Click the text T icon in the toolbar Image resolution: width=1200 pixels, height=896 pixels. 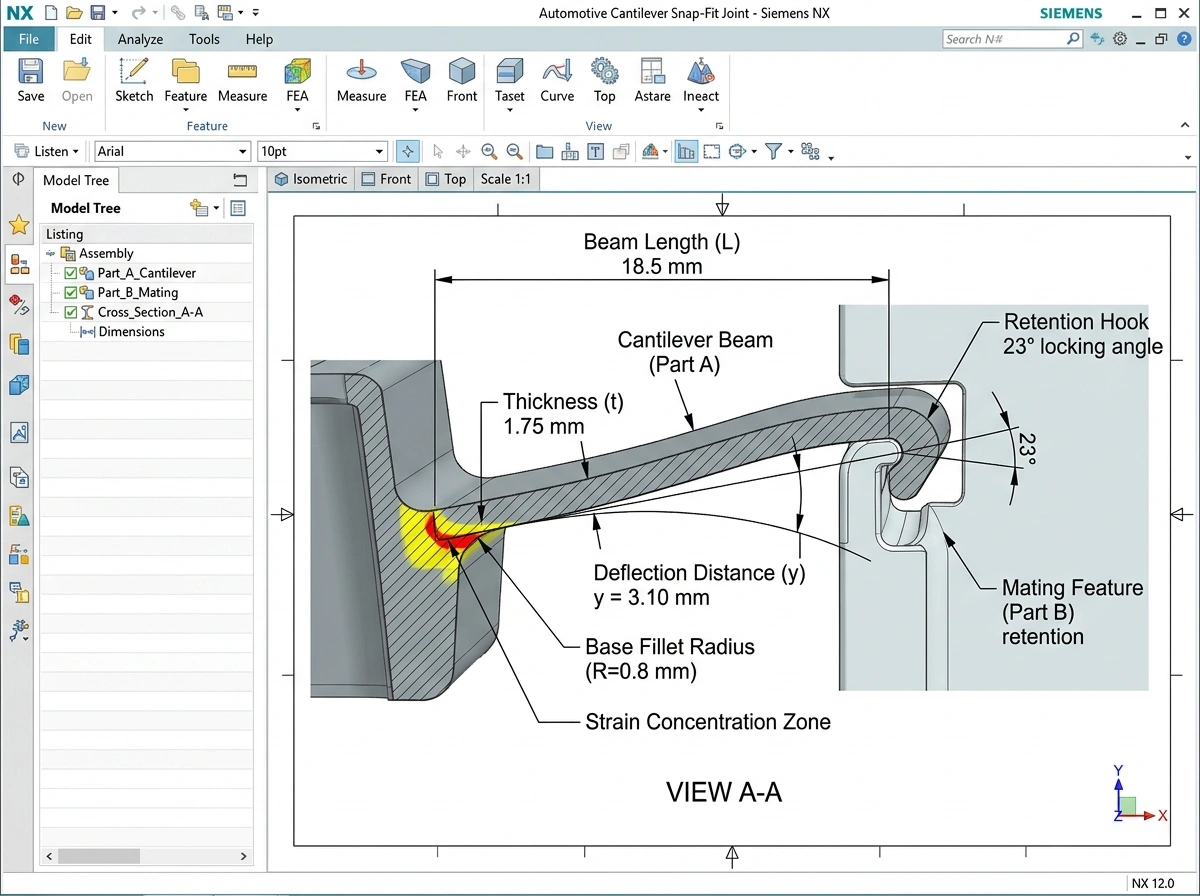coord(596,152)
